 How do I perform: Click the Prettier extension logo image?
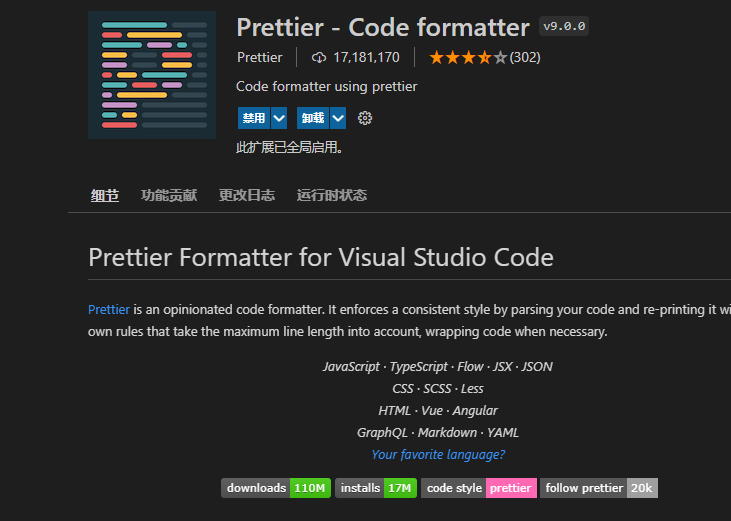point(152,75)
